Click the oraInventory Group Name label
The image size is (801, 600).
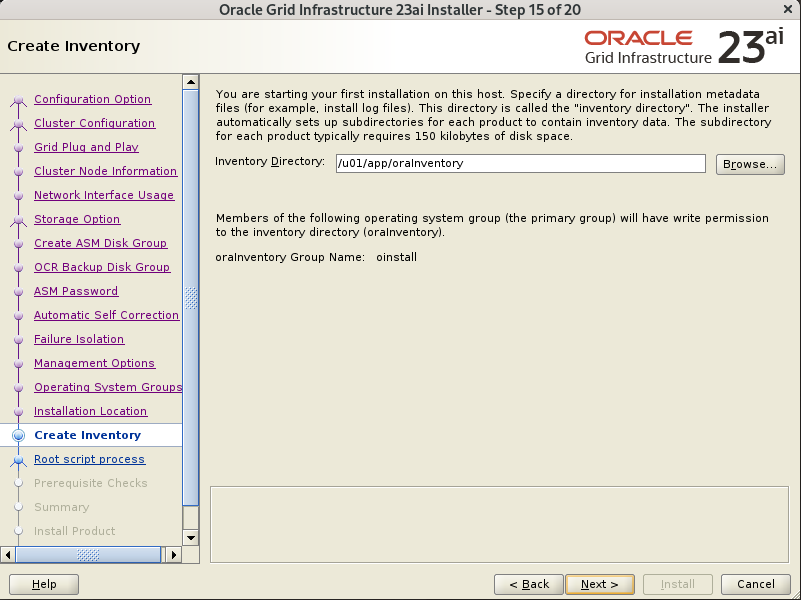point(290,257)
